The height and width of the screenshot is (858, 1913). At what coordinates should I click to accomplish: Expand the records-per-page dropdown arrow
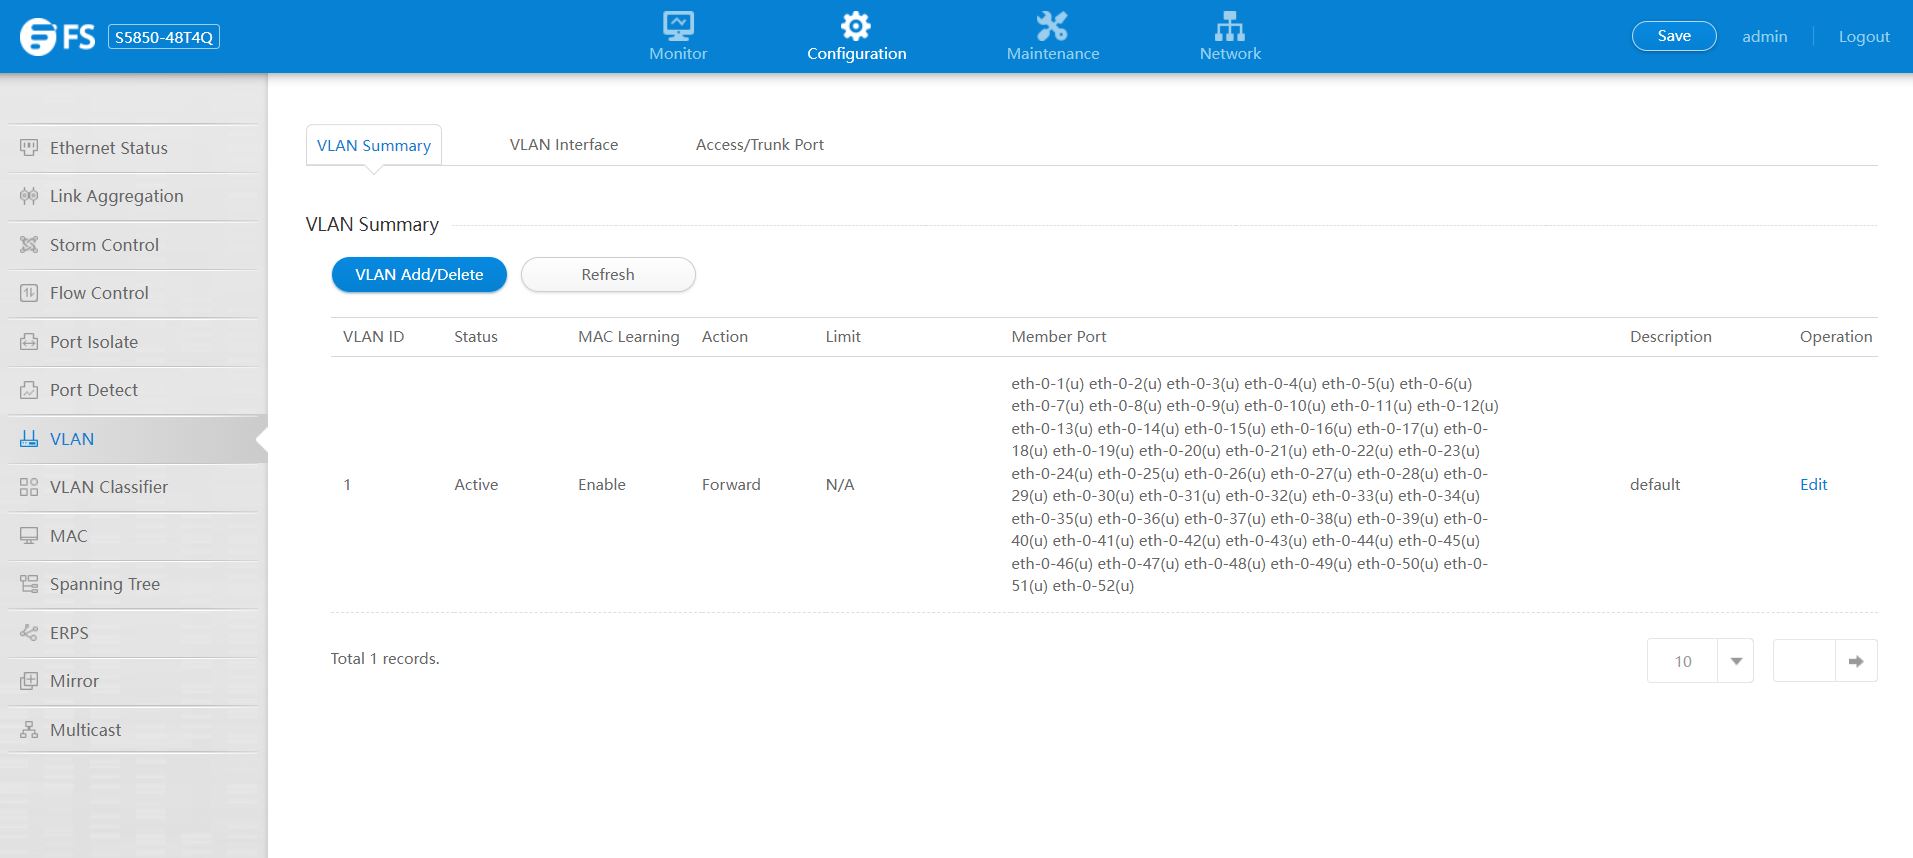click(1736, 661)
